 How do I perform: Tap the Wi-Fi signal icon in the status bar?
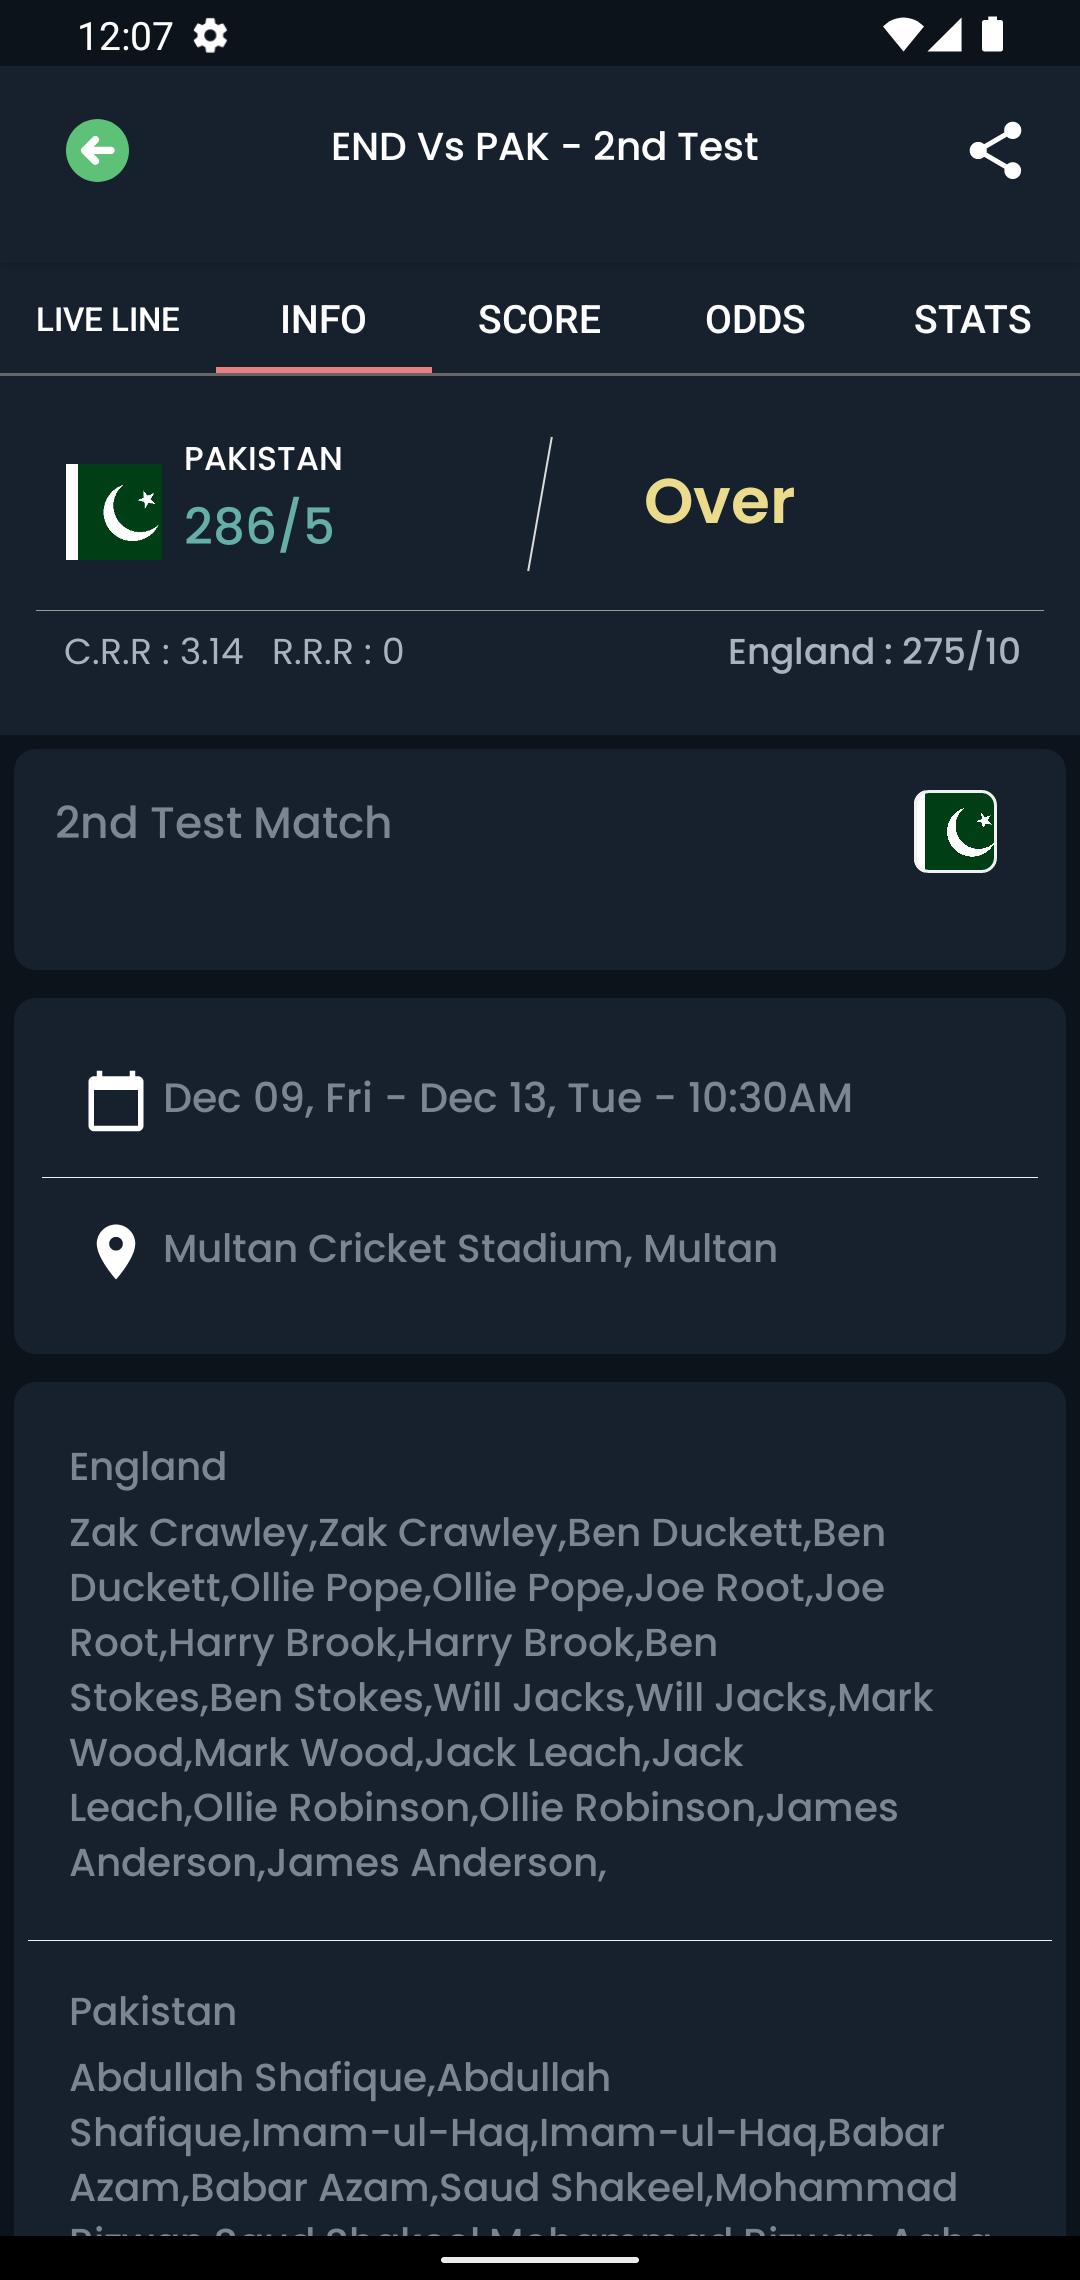pos(902,35)
